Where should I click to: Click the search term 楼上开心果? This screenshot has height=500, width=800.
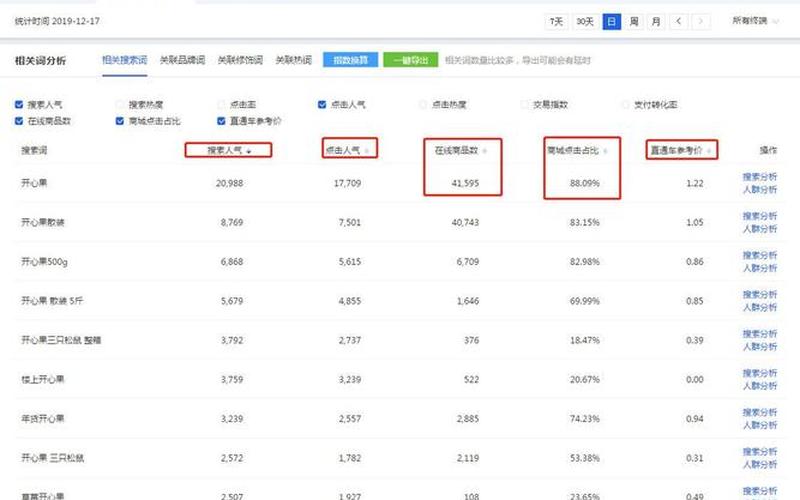(x=43, y=380)
